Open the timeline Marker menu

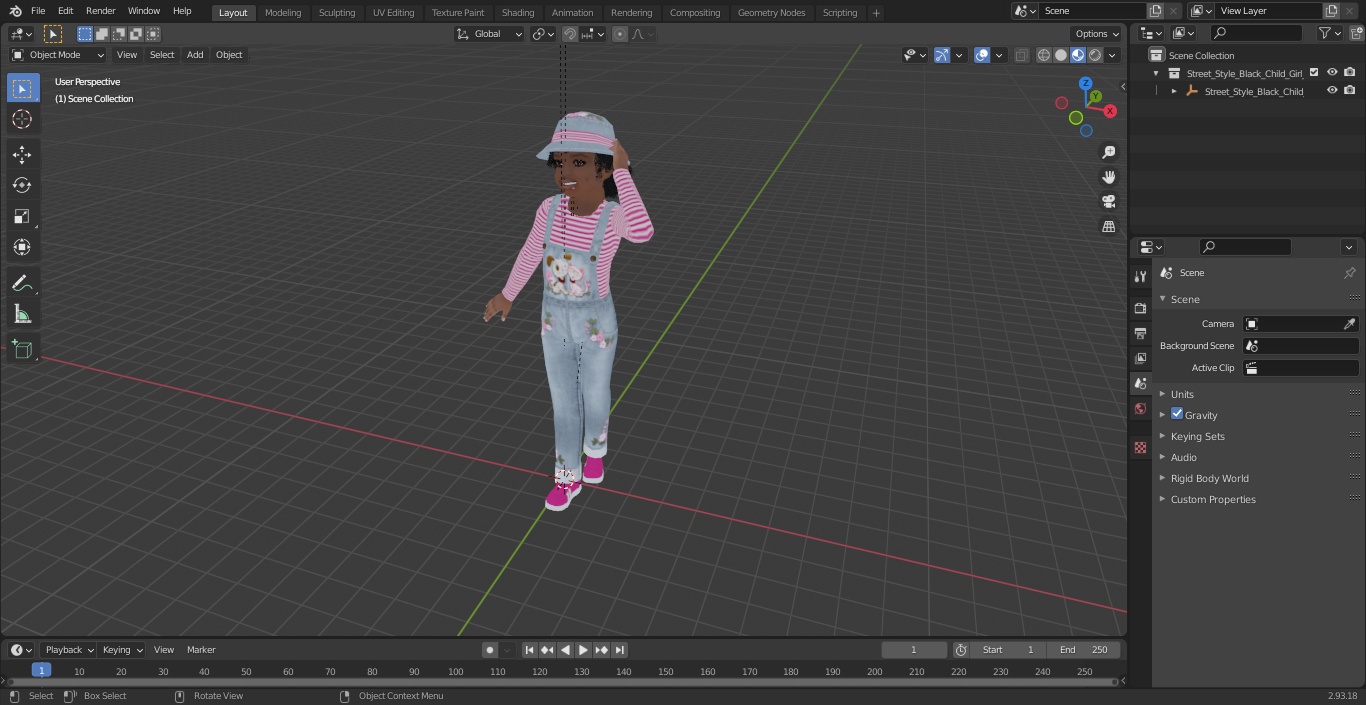201,650
